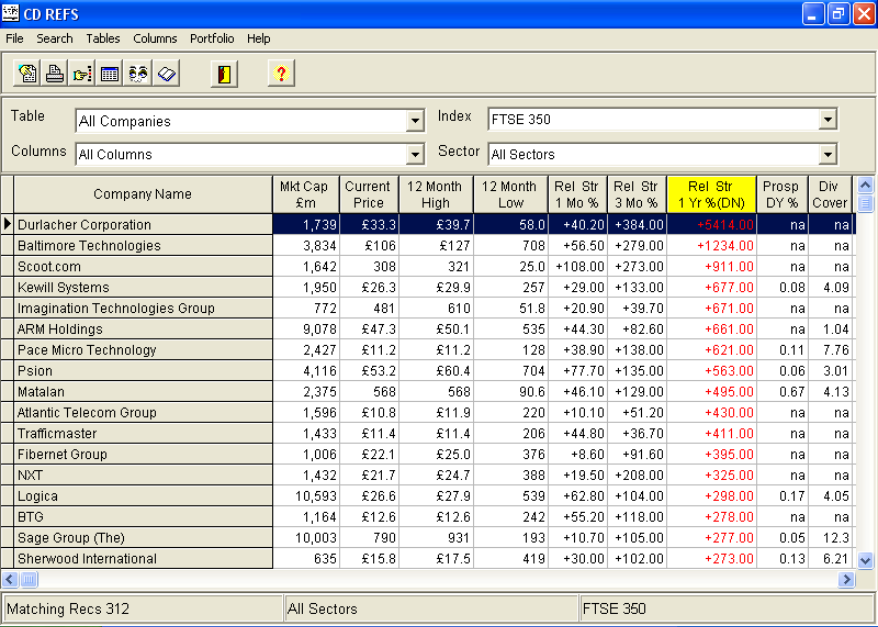Viewport: 878px width, 627px height.
Task: Click the edit document toolbar icon
Action: 26,73
